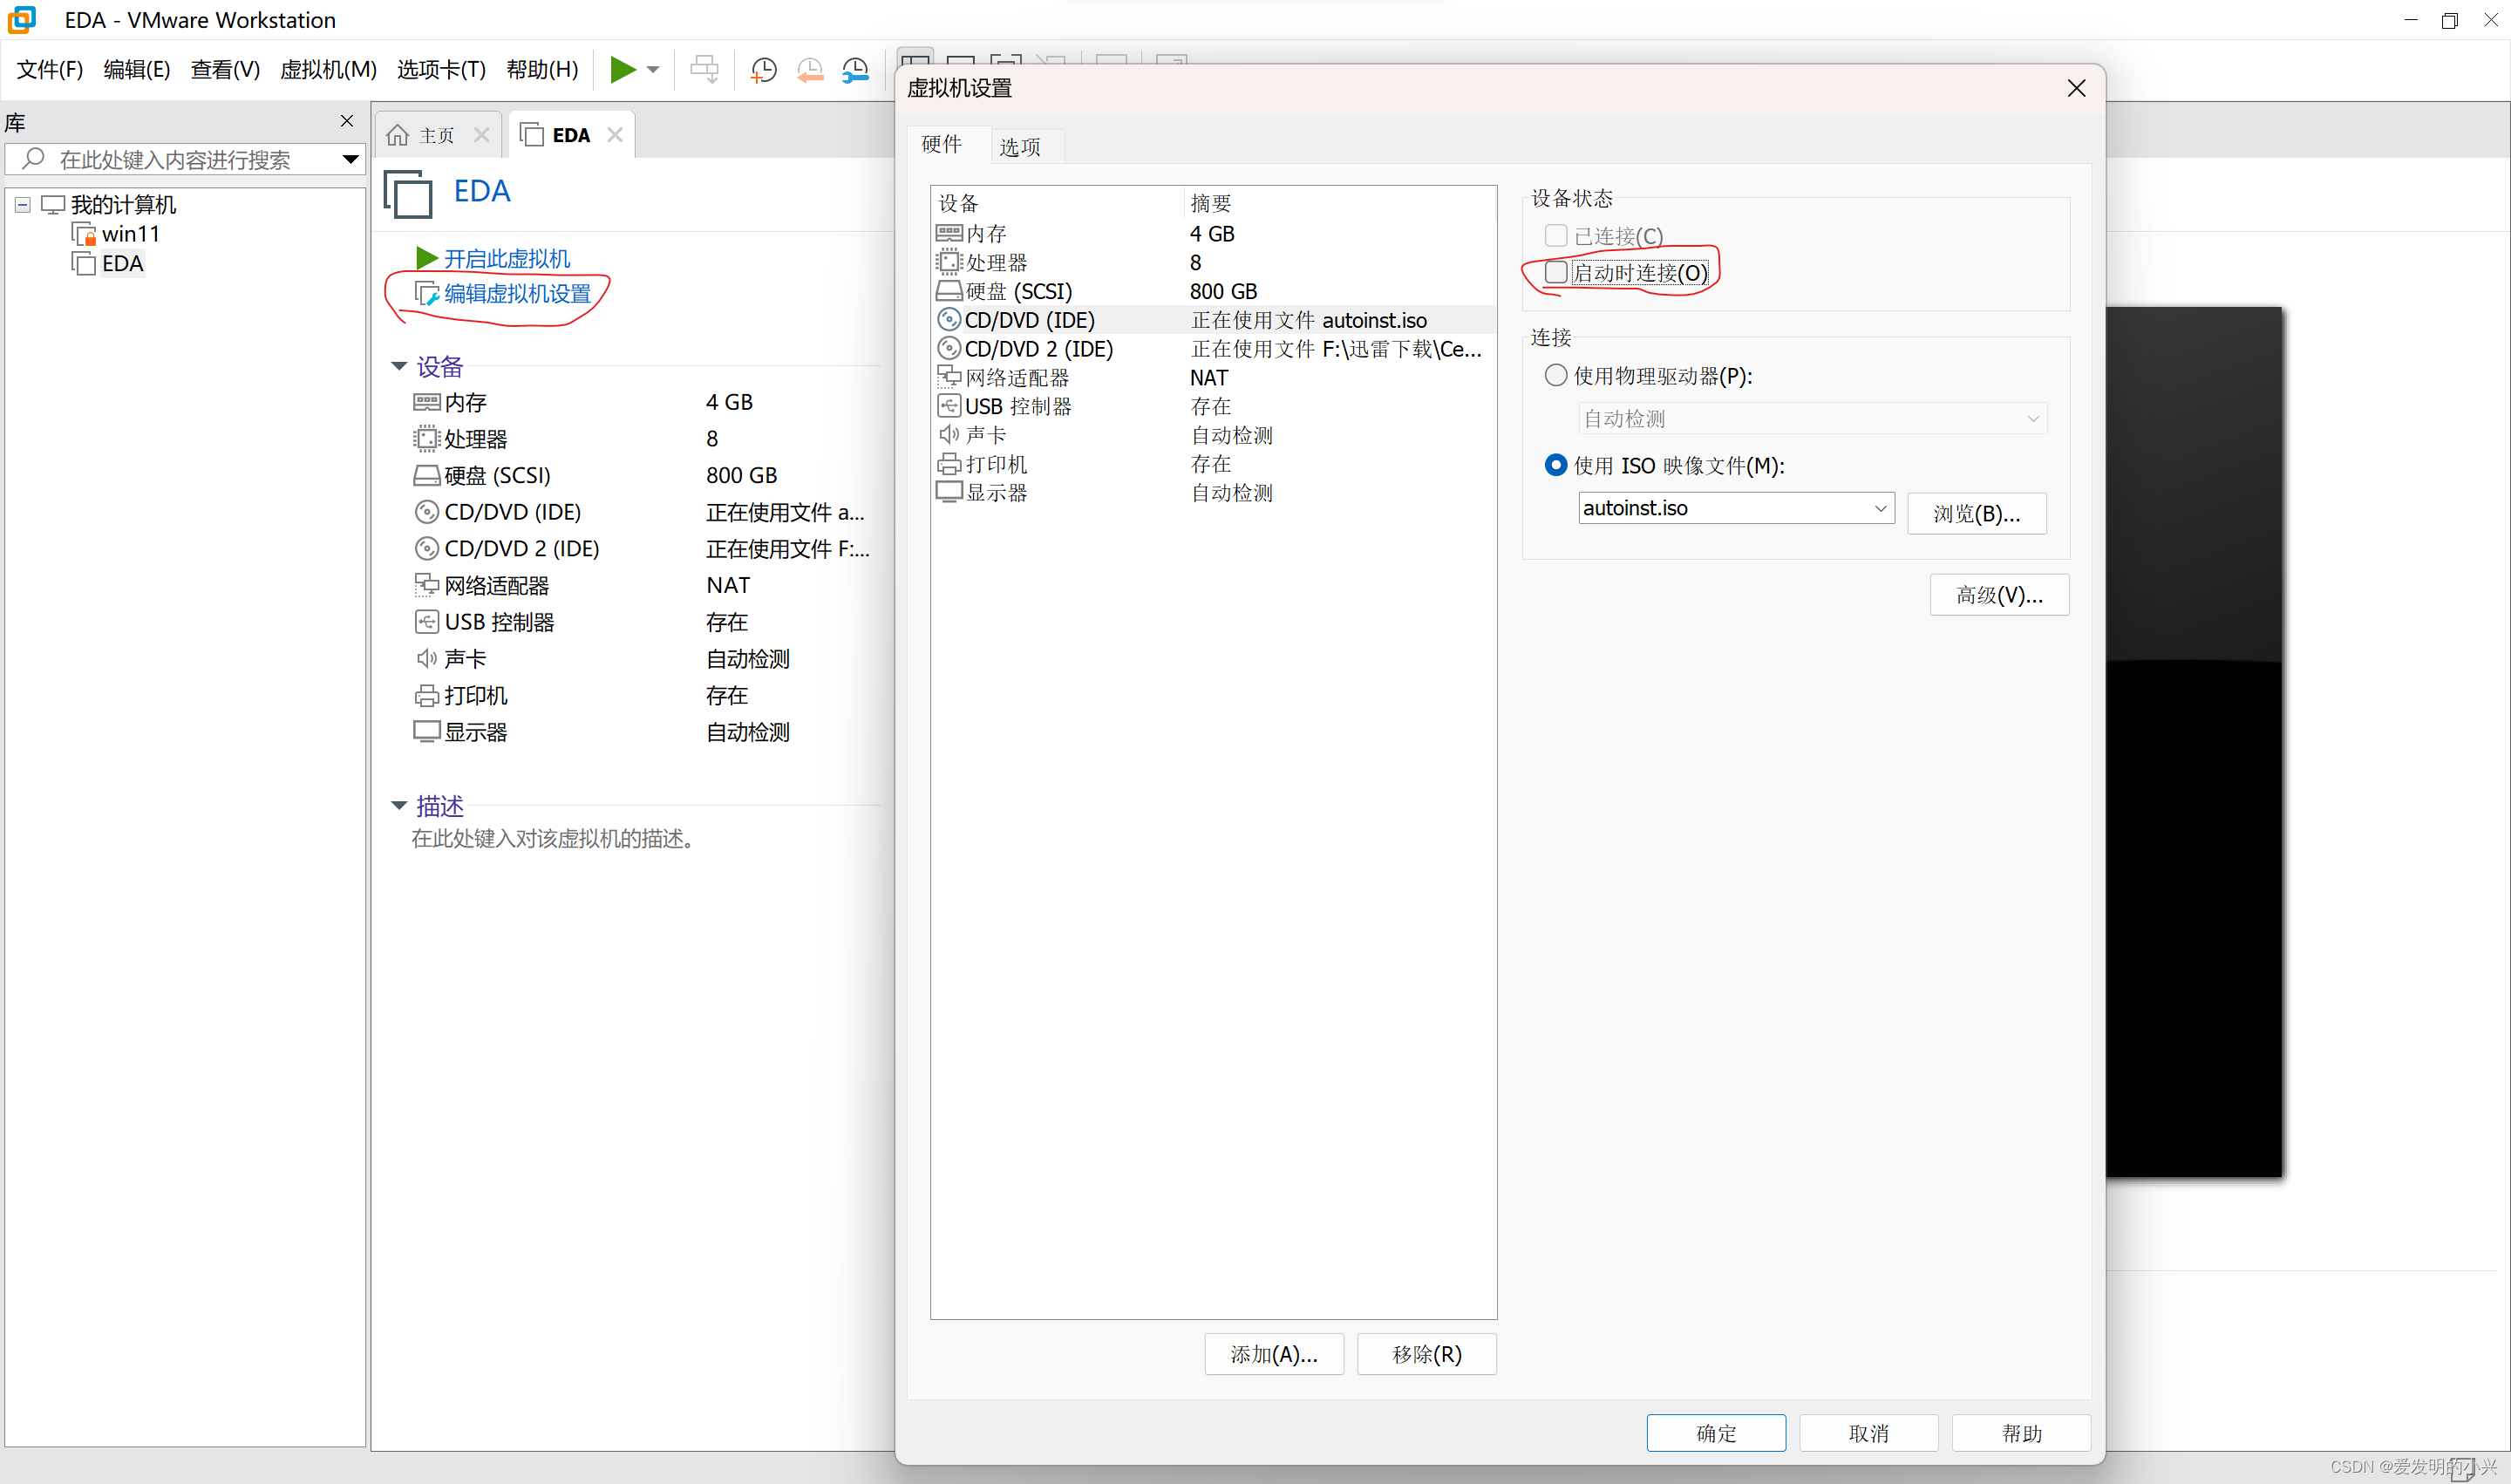
Task: Select USB 控制器 in hardware list
Action: point(1213,407)
